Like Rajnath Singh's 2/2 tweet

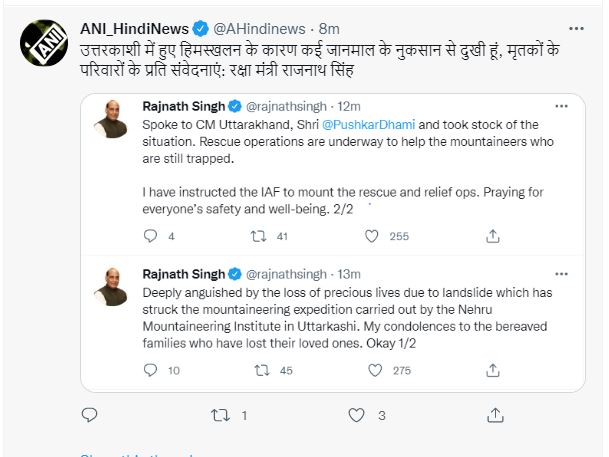tap(372, 237)
